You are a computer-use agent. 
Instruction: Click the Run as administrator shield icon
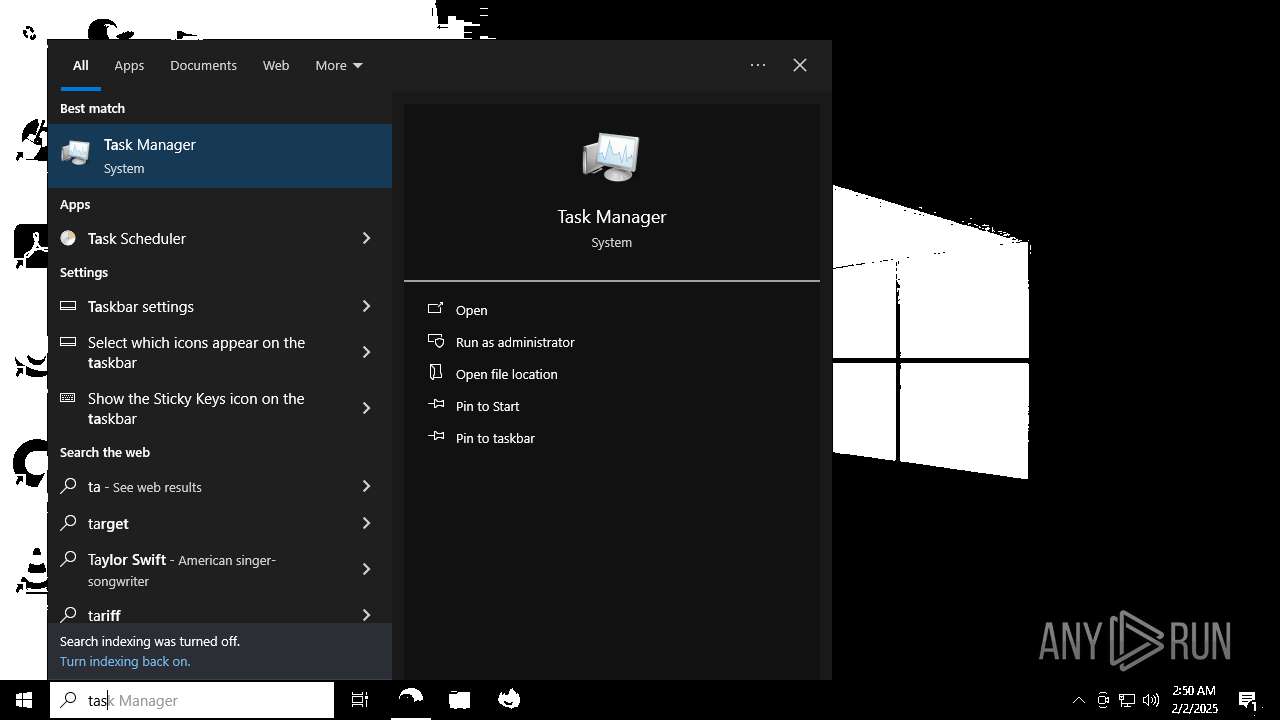(x=436, y=341)
